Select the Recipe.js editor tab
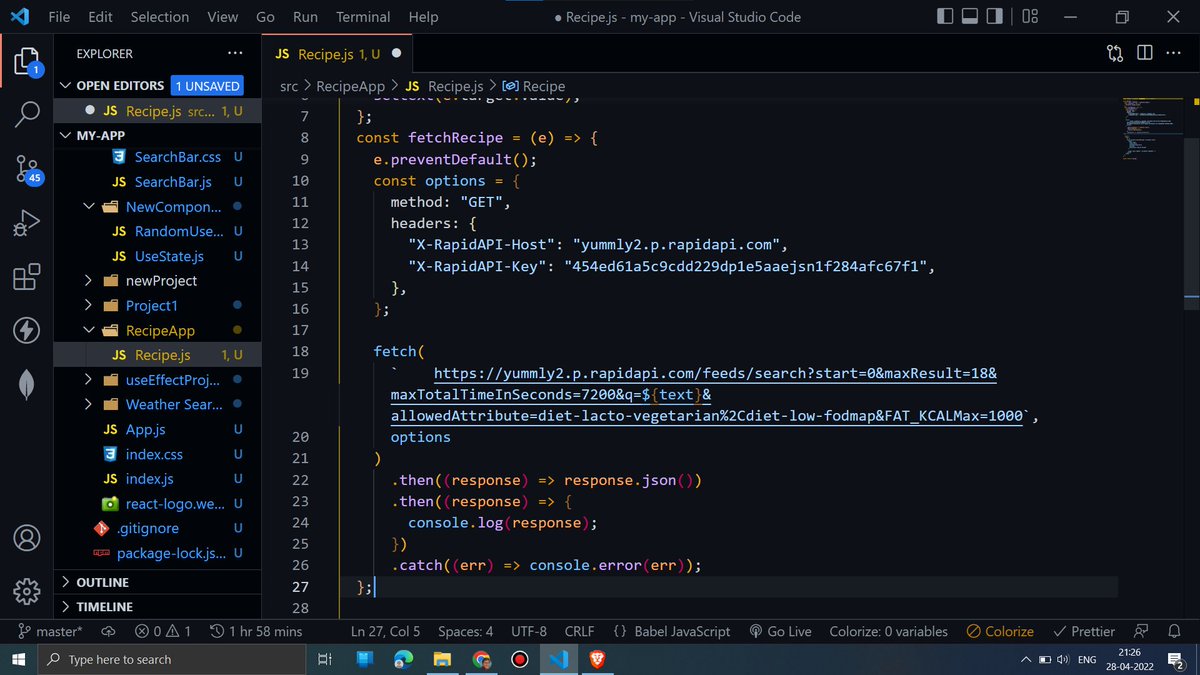 pos(338,53)
